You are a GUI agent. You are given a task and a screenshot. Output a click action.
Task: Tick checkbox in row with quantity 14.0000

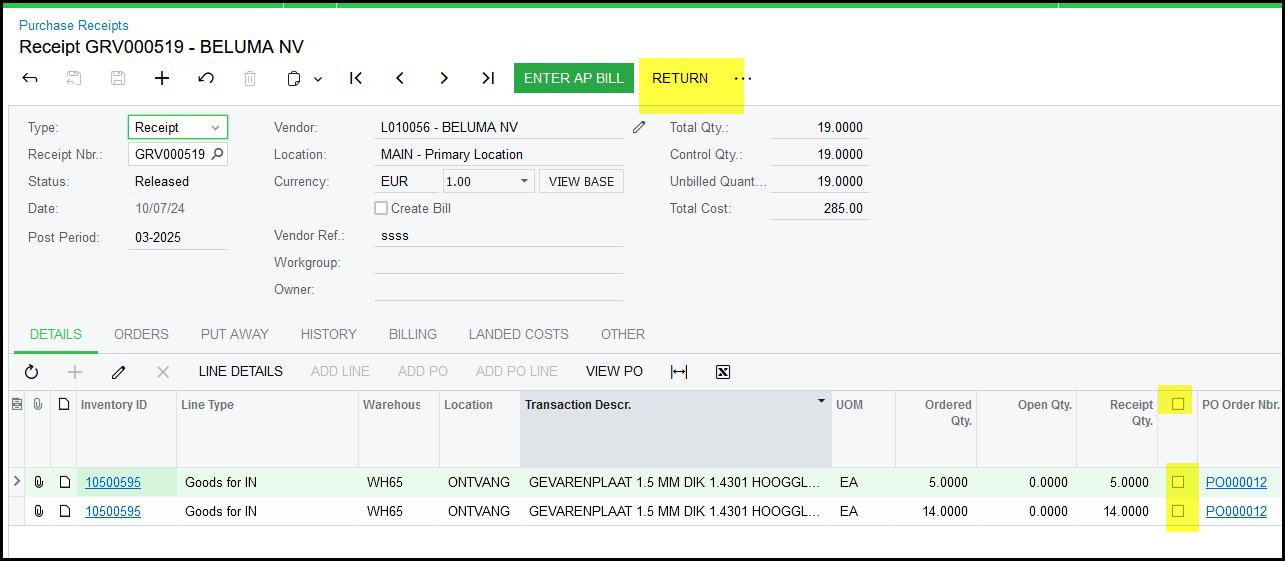pyautogui.click(x=1178, y=511)
